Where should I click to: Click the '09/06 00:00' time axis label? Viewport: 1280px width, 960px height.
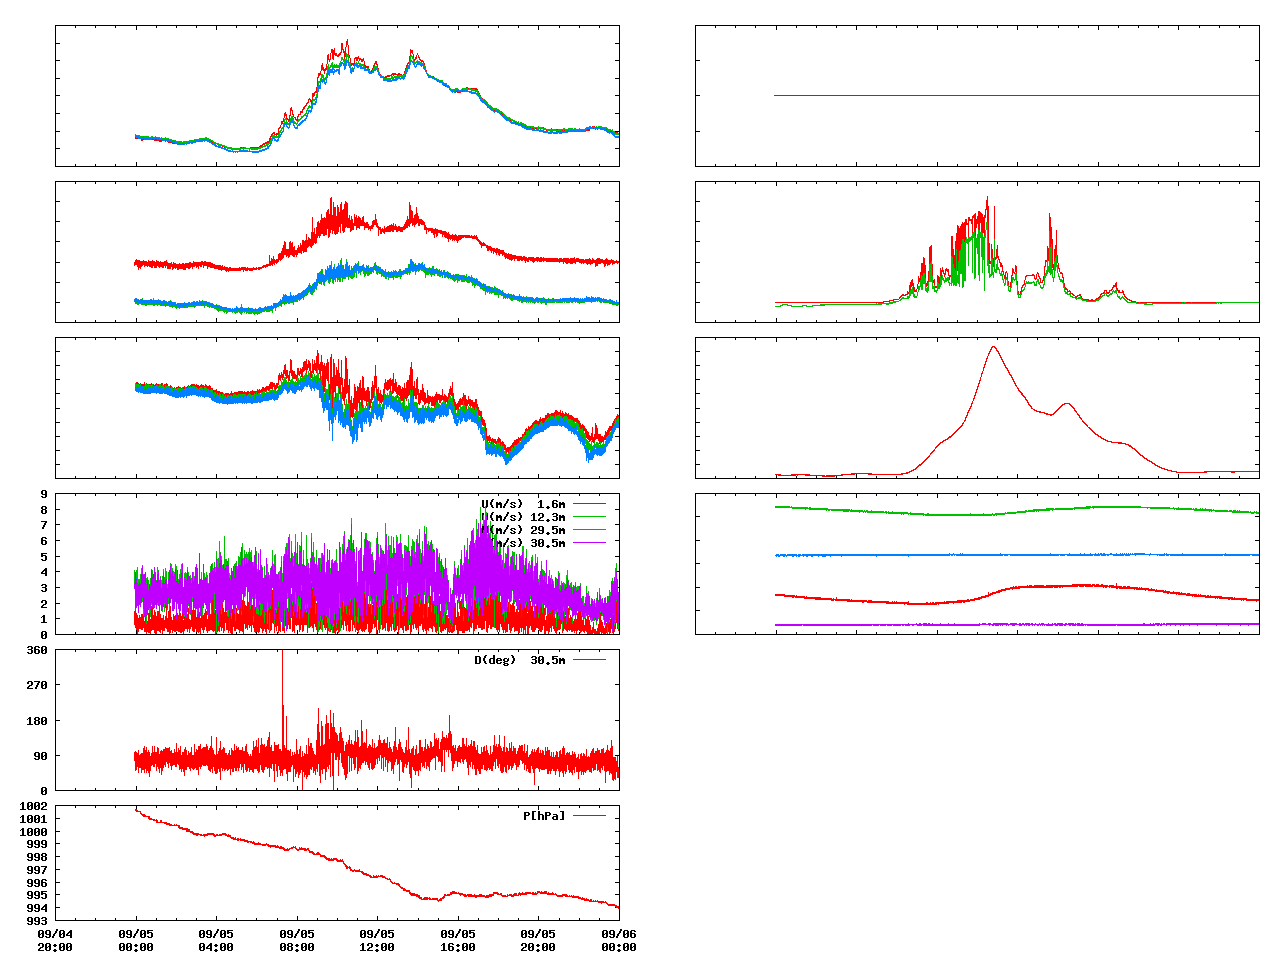pyautogui.click(x=619, y=940)
